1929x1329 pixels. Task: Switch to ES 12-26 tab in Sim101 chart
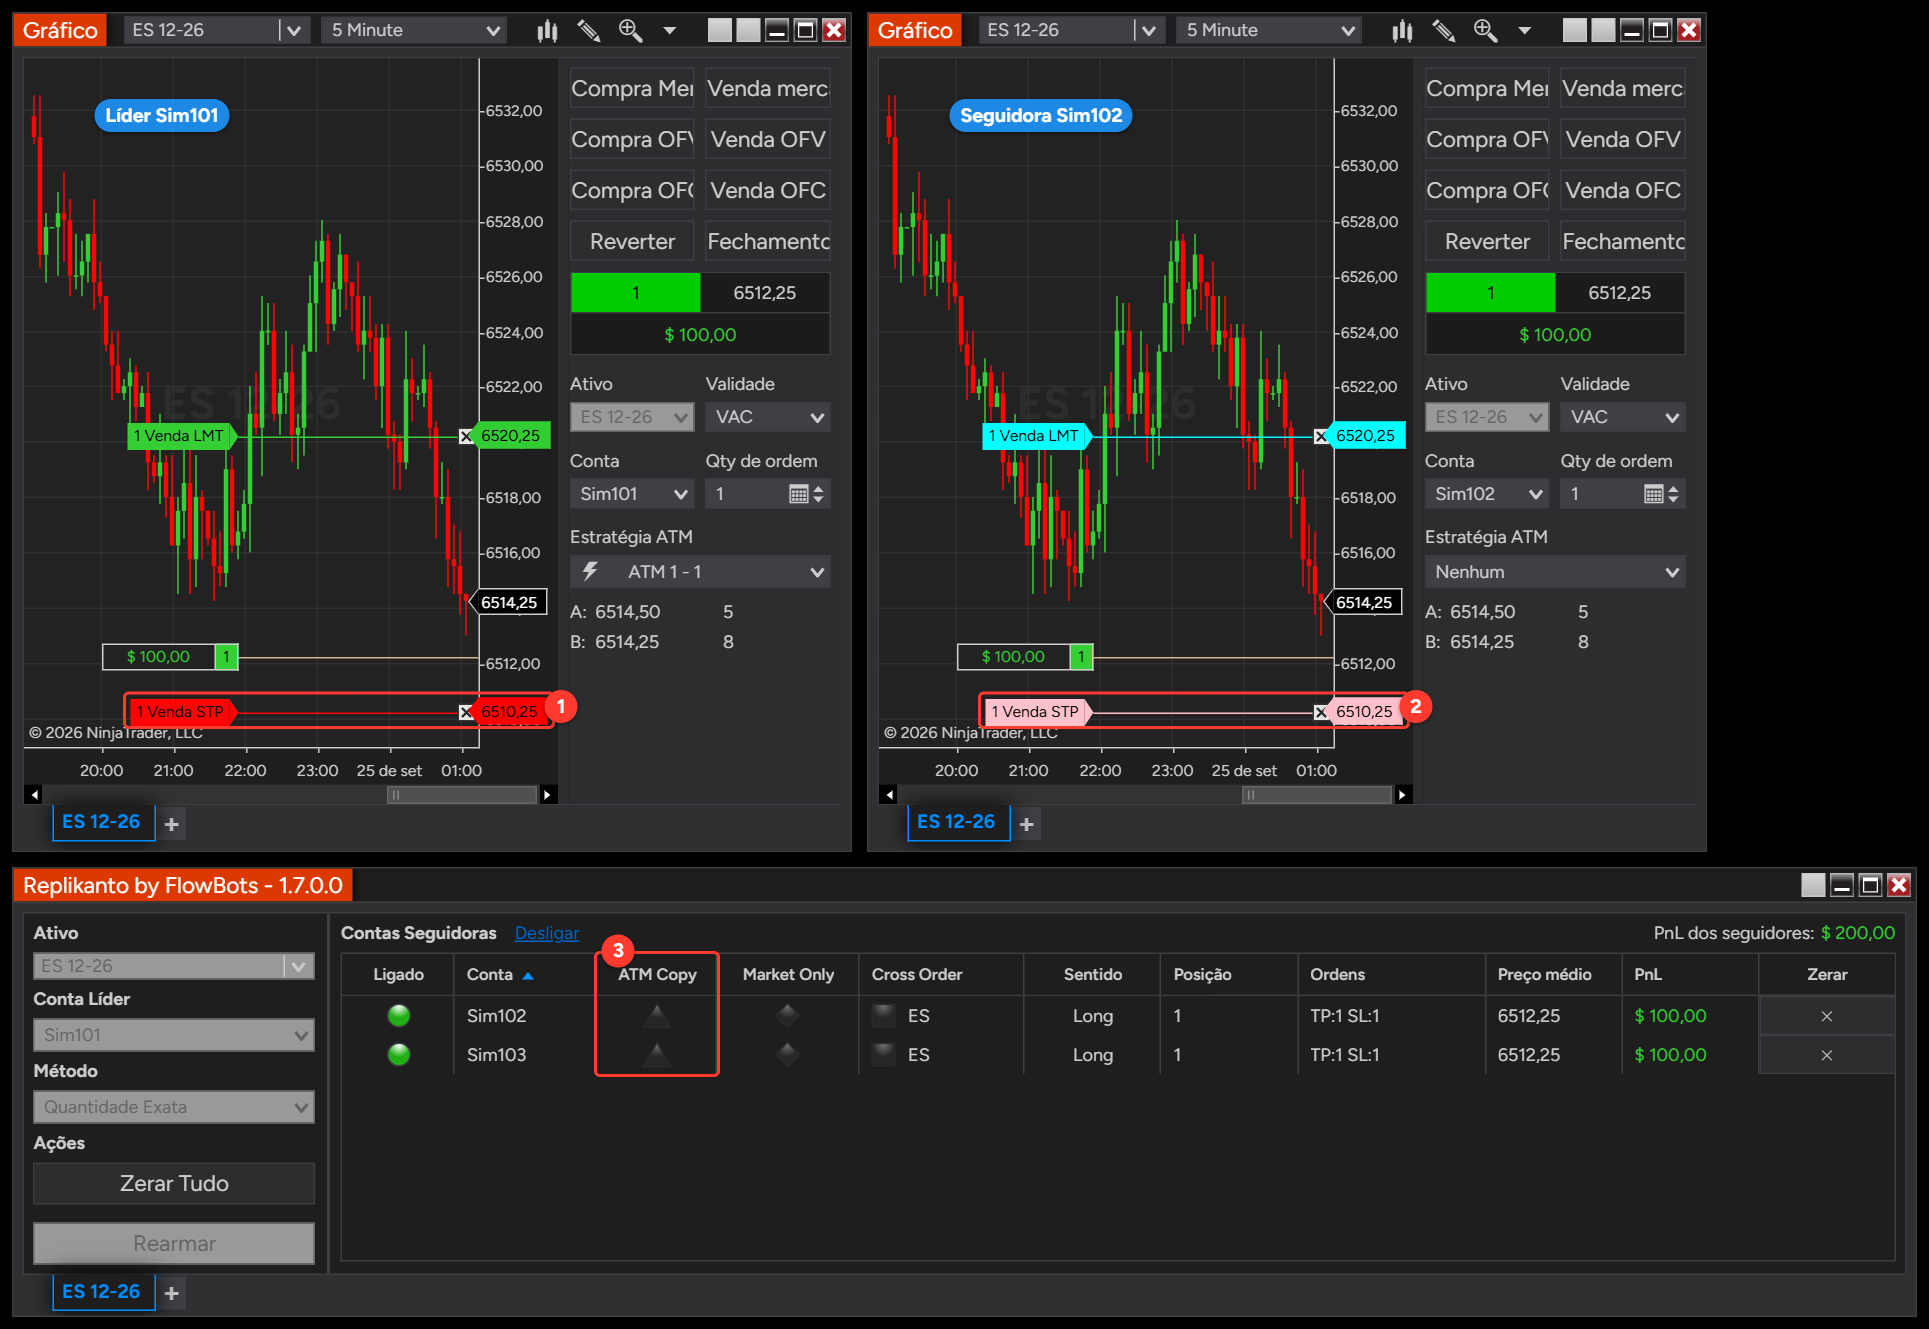tap(103, 822)
